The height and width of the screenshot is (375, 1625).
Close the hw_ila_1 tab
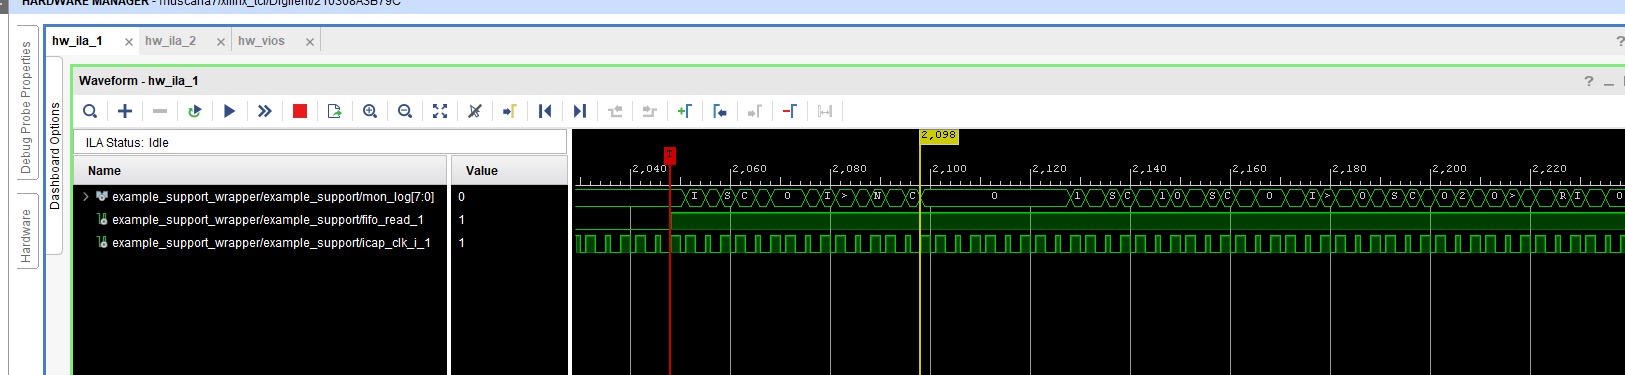[129, 42]
